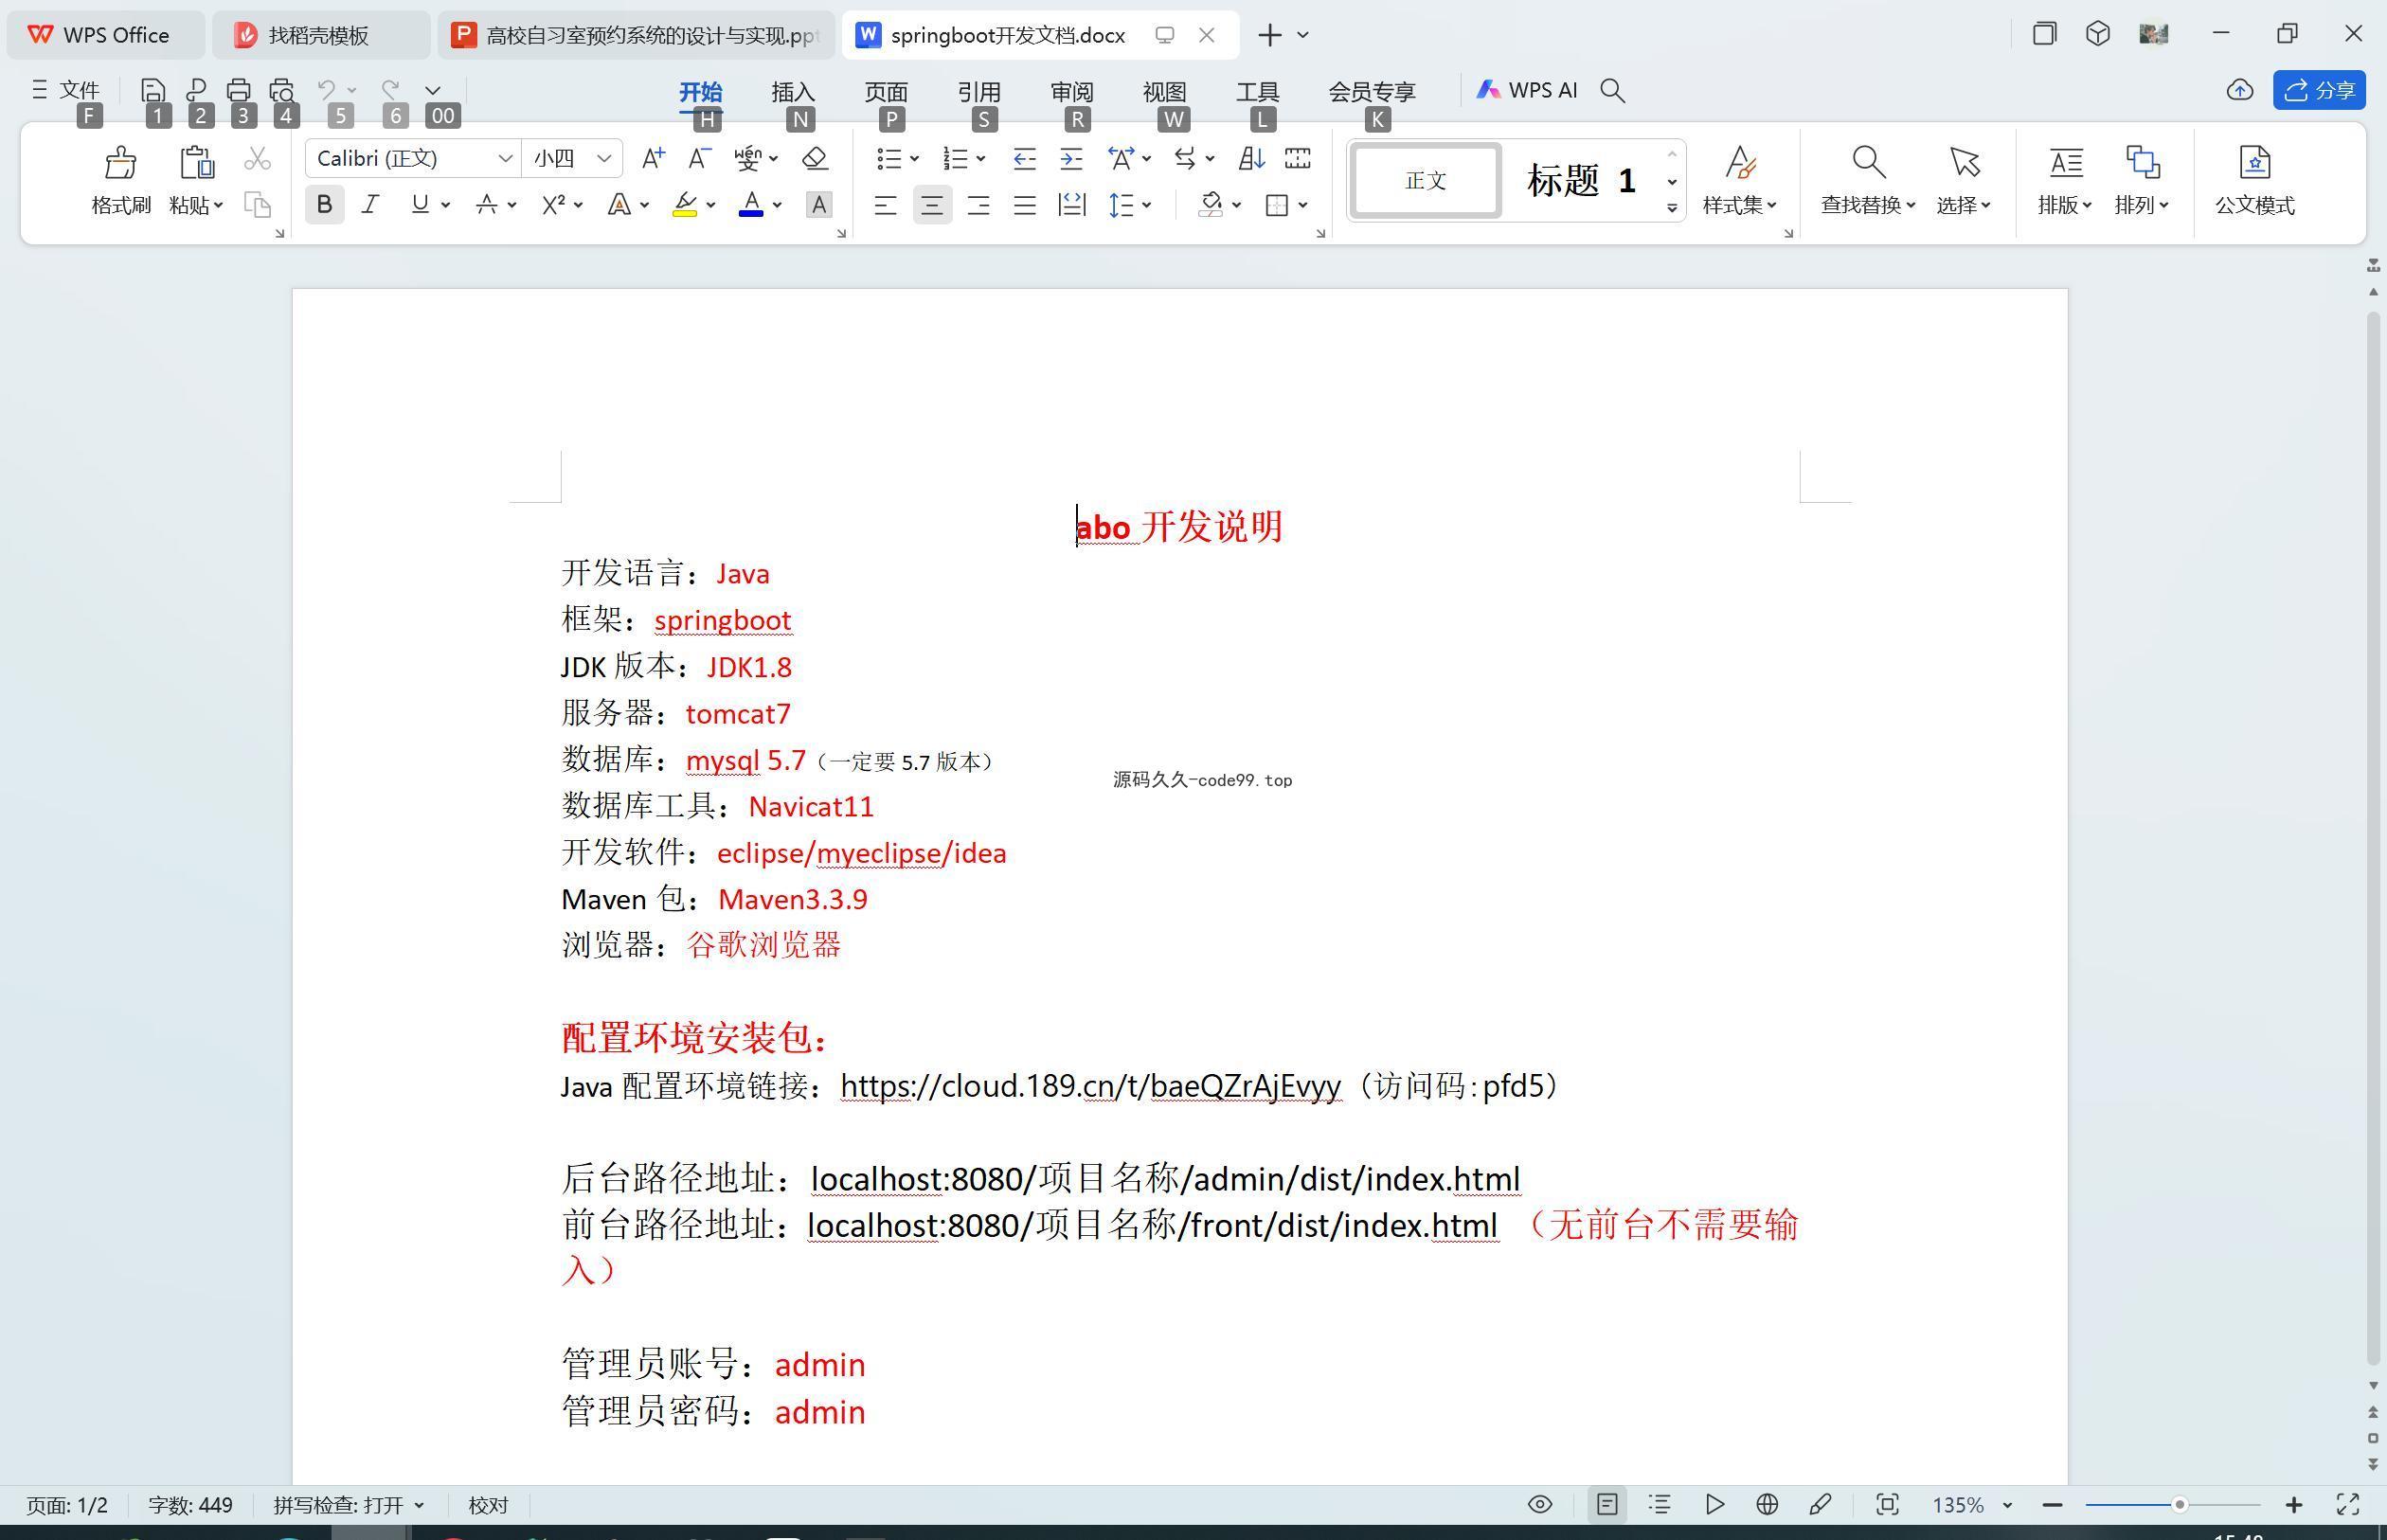Click the Sort icon in paragraph group
The width and height of the screenshot is (2387, 1540).
point(1251,158)
